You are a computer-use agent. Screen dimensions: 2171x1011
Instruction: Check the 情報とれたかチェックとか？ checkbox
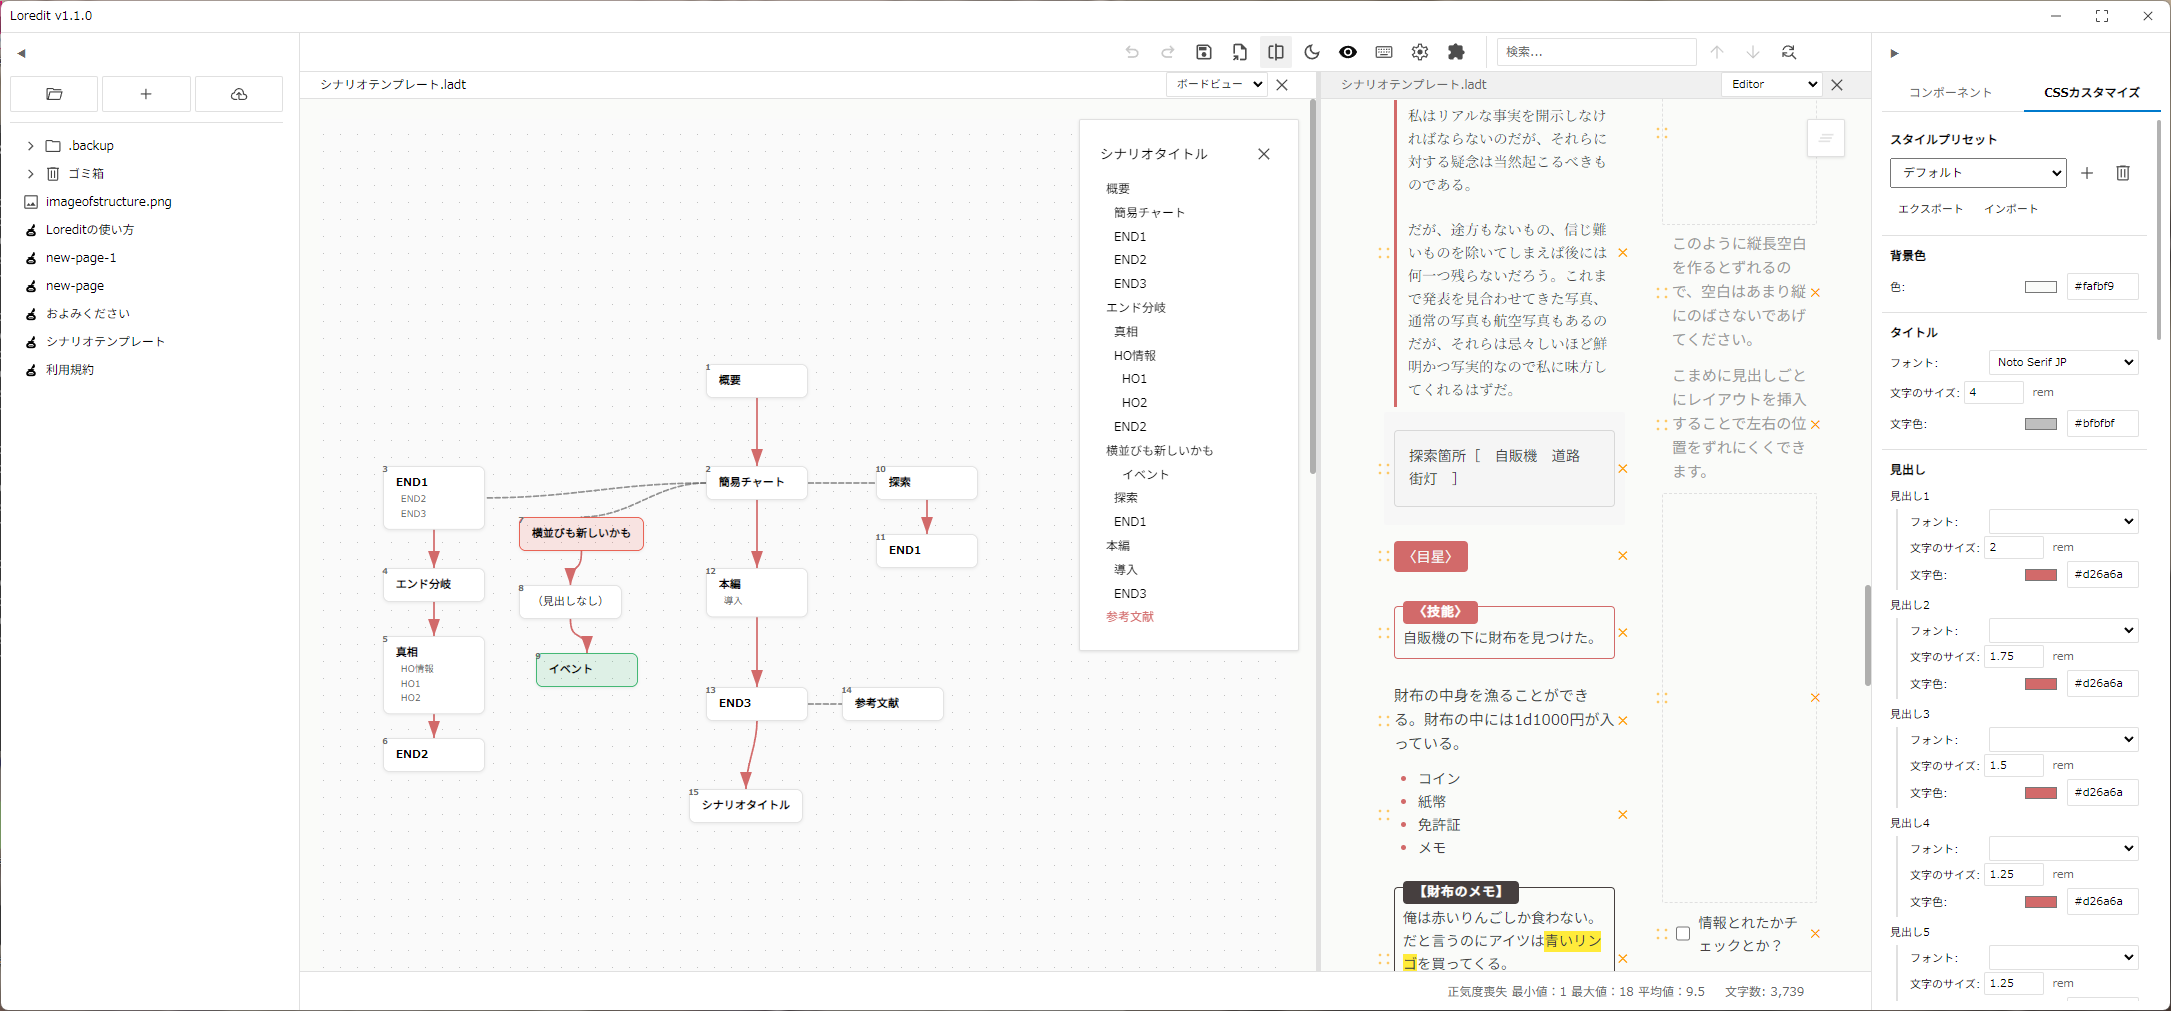[1683, 934]
